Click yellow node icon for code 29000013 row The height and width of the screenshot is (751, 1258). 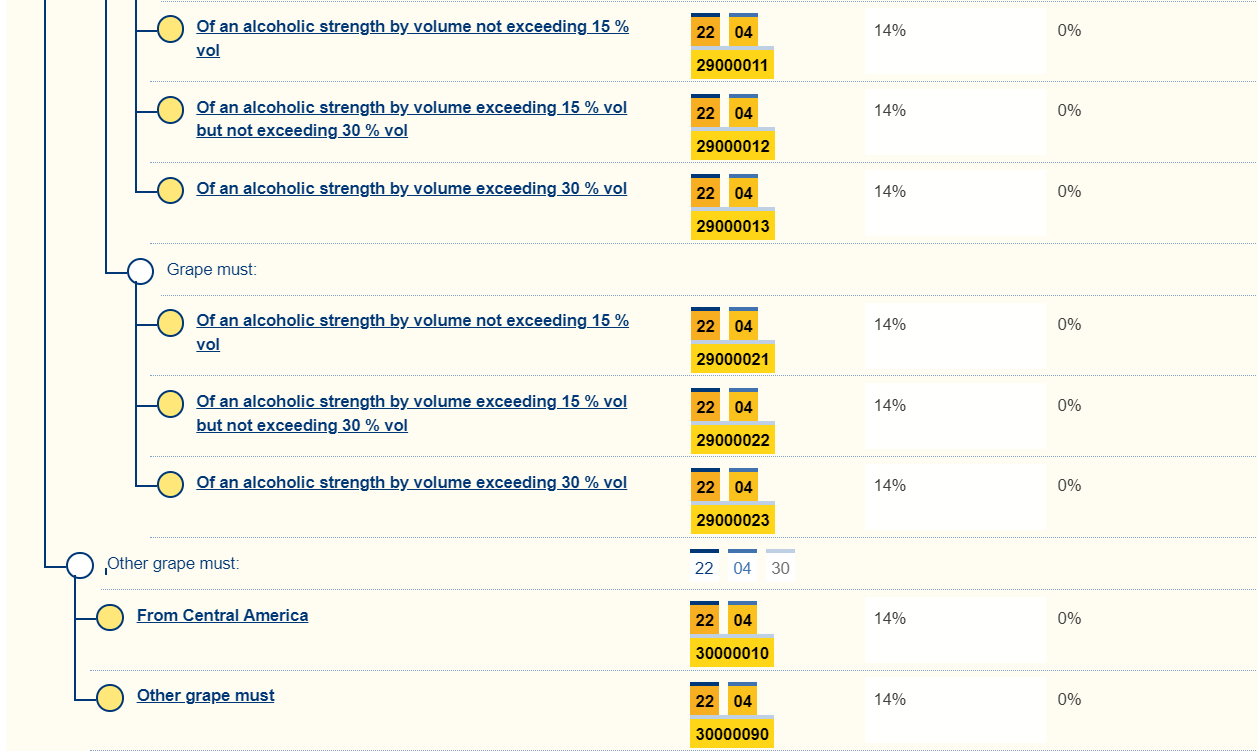(x=171, y=190)
